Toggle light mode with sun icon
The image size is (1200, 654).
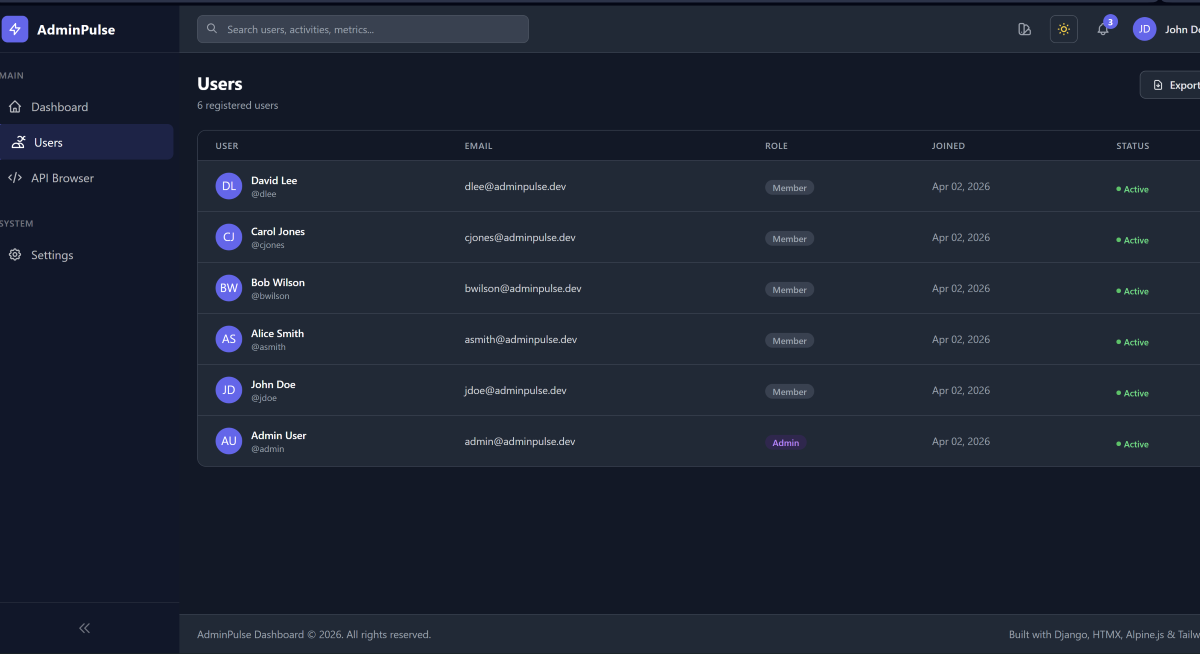(x=1063, y=30)
